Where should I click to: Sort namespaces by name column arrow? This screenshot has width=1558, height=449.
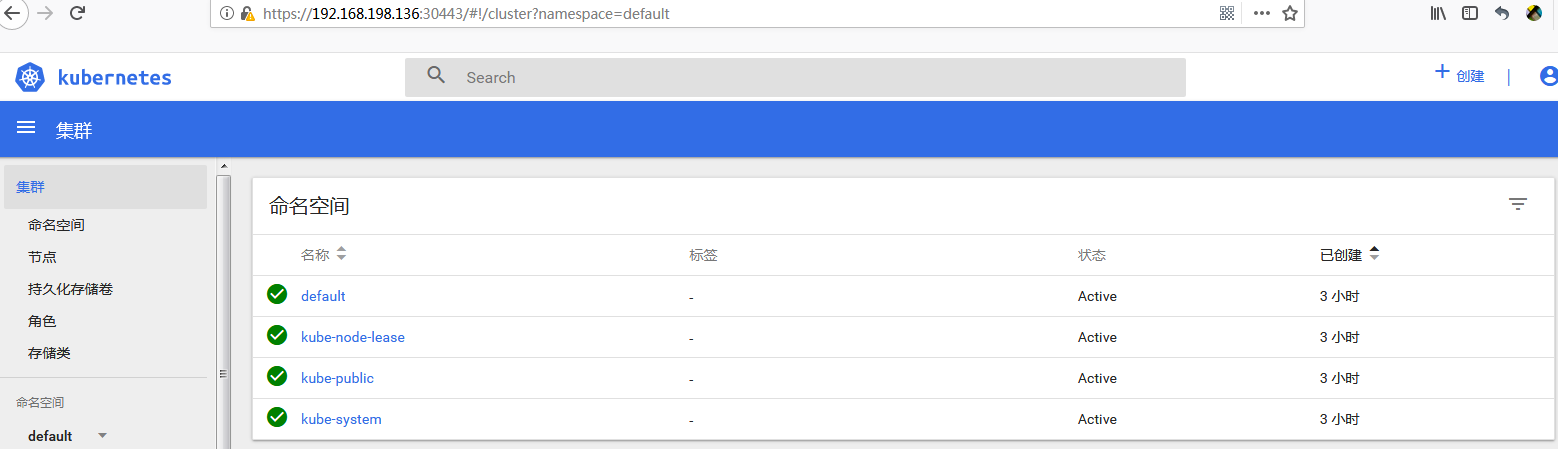(x=341, y=255)
